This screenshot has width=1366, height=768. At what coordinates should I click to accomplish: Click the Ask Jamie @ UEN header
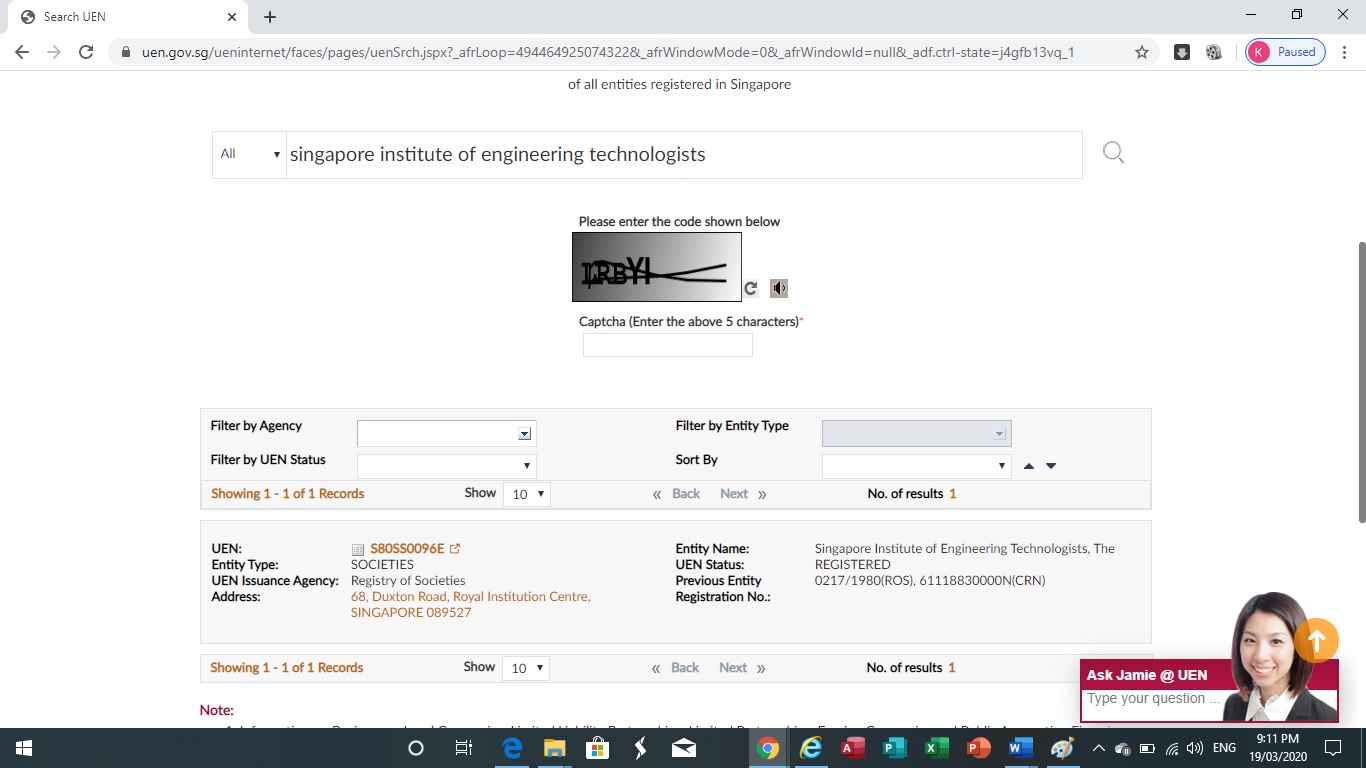[x=1147, y=675]
